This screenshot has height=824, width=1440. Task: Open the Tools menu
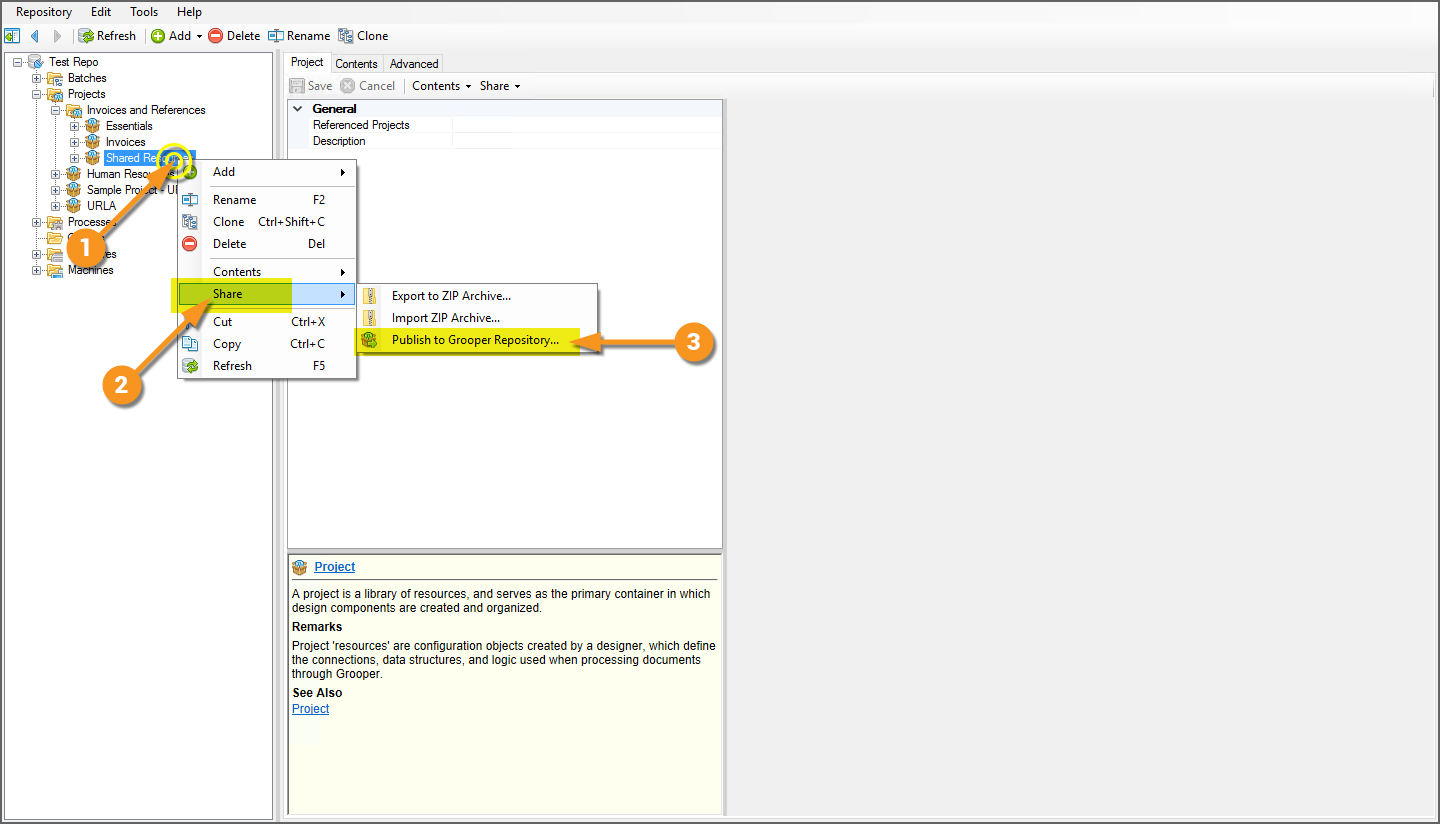pos(144,12)
